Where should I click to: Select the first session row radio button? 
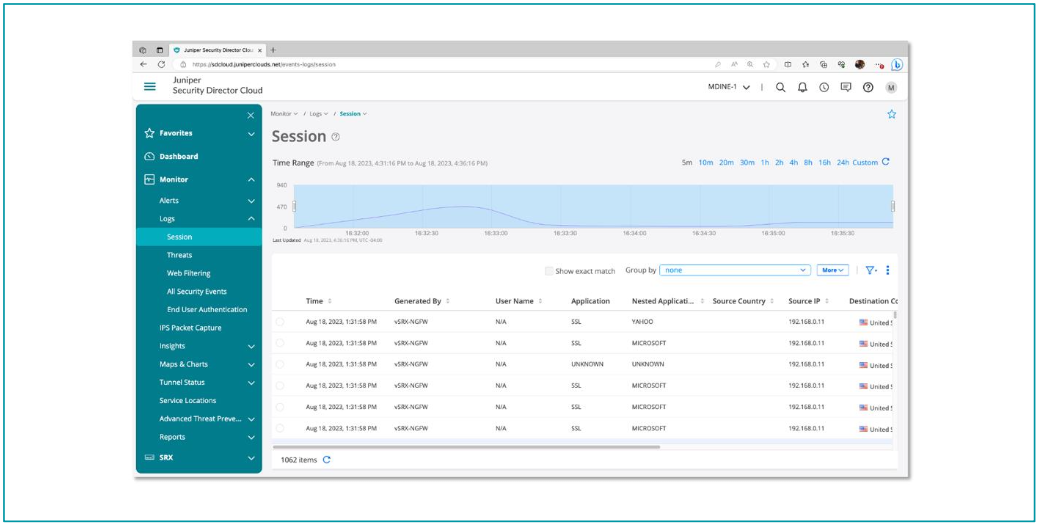click(280, 322)
